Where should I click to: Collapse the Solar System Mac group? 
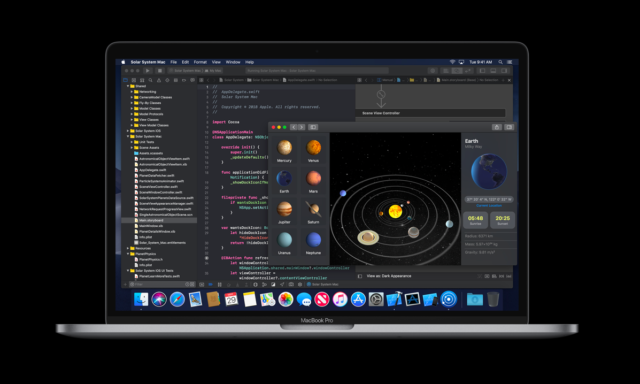(x=128, y=137)
